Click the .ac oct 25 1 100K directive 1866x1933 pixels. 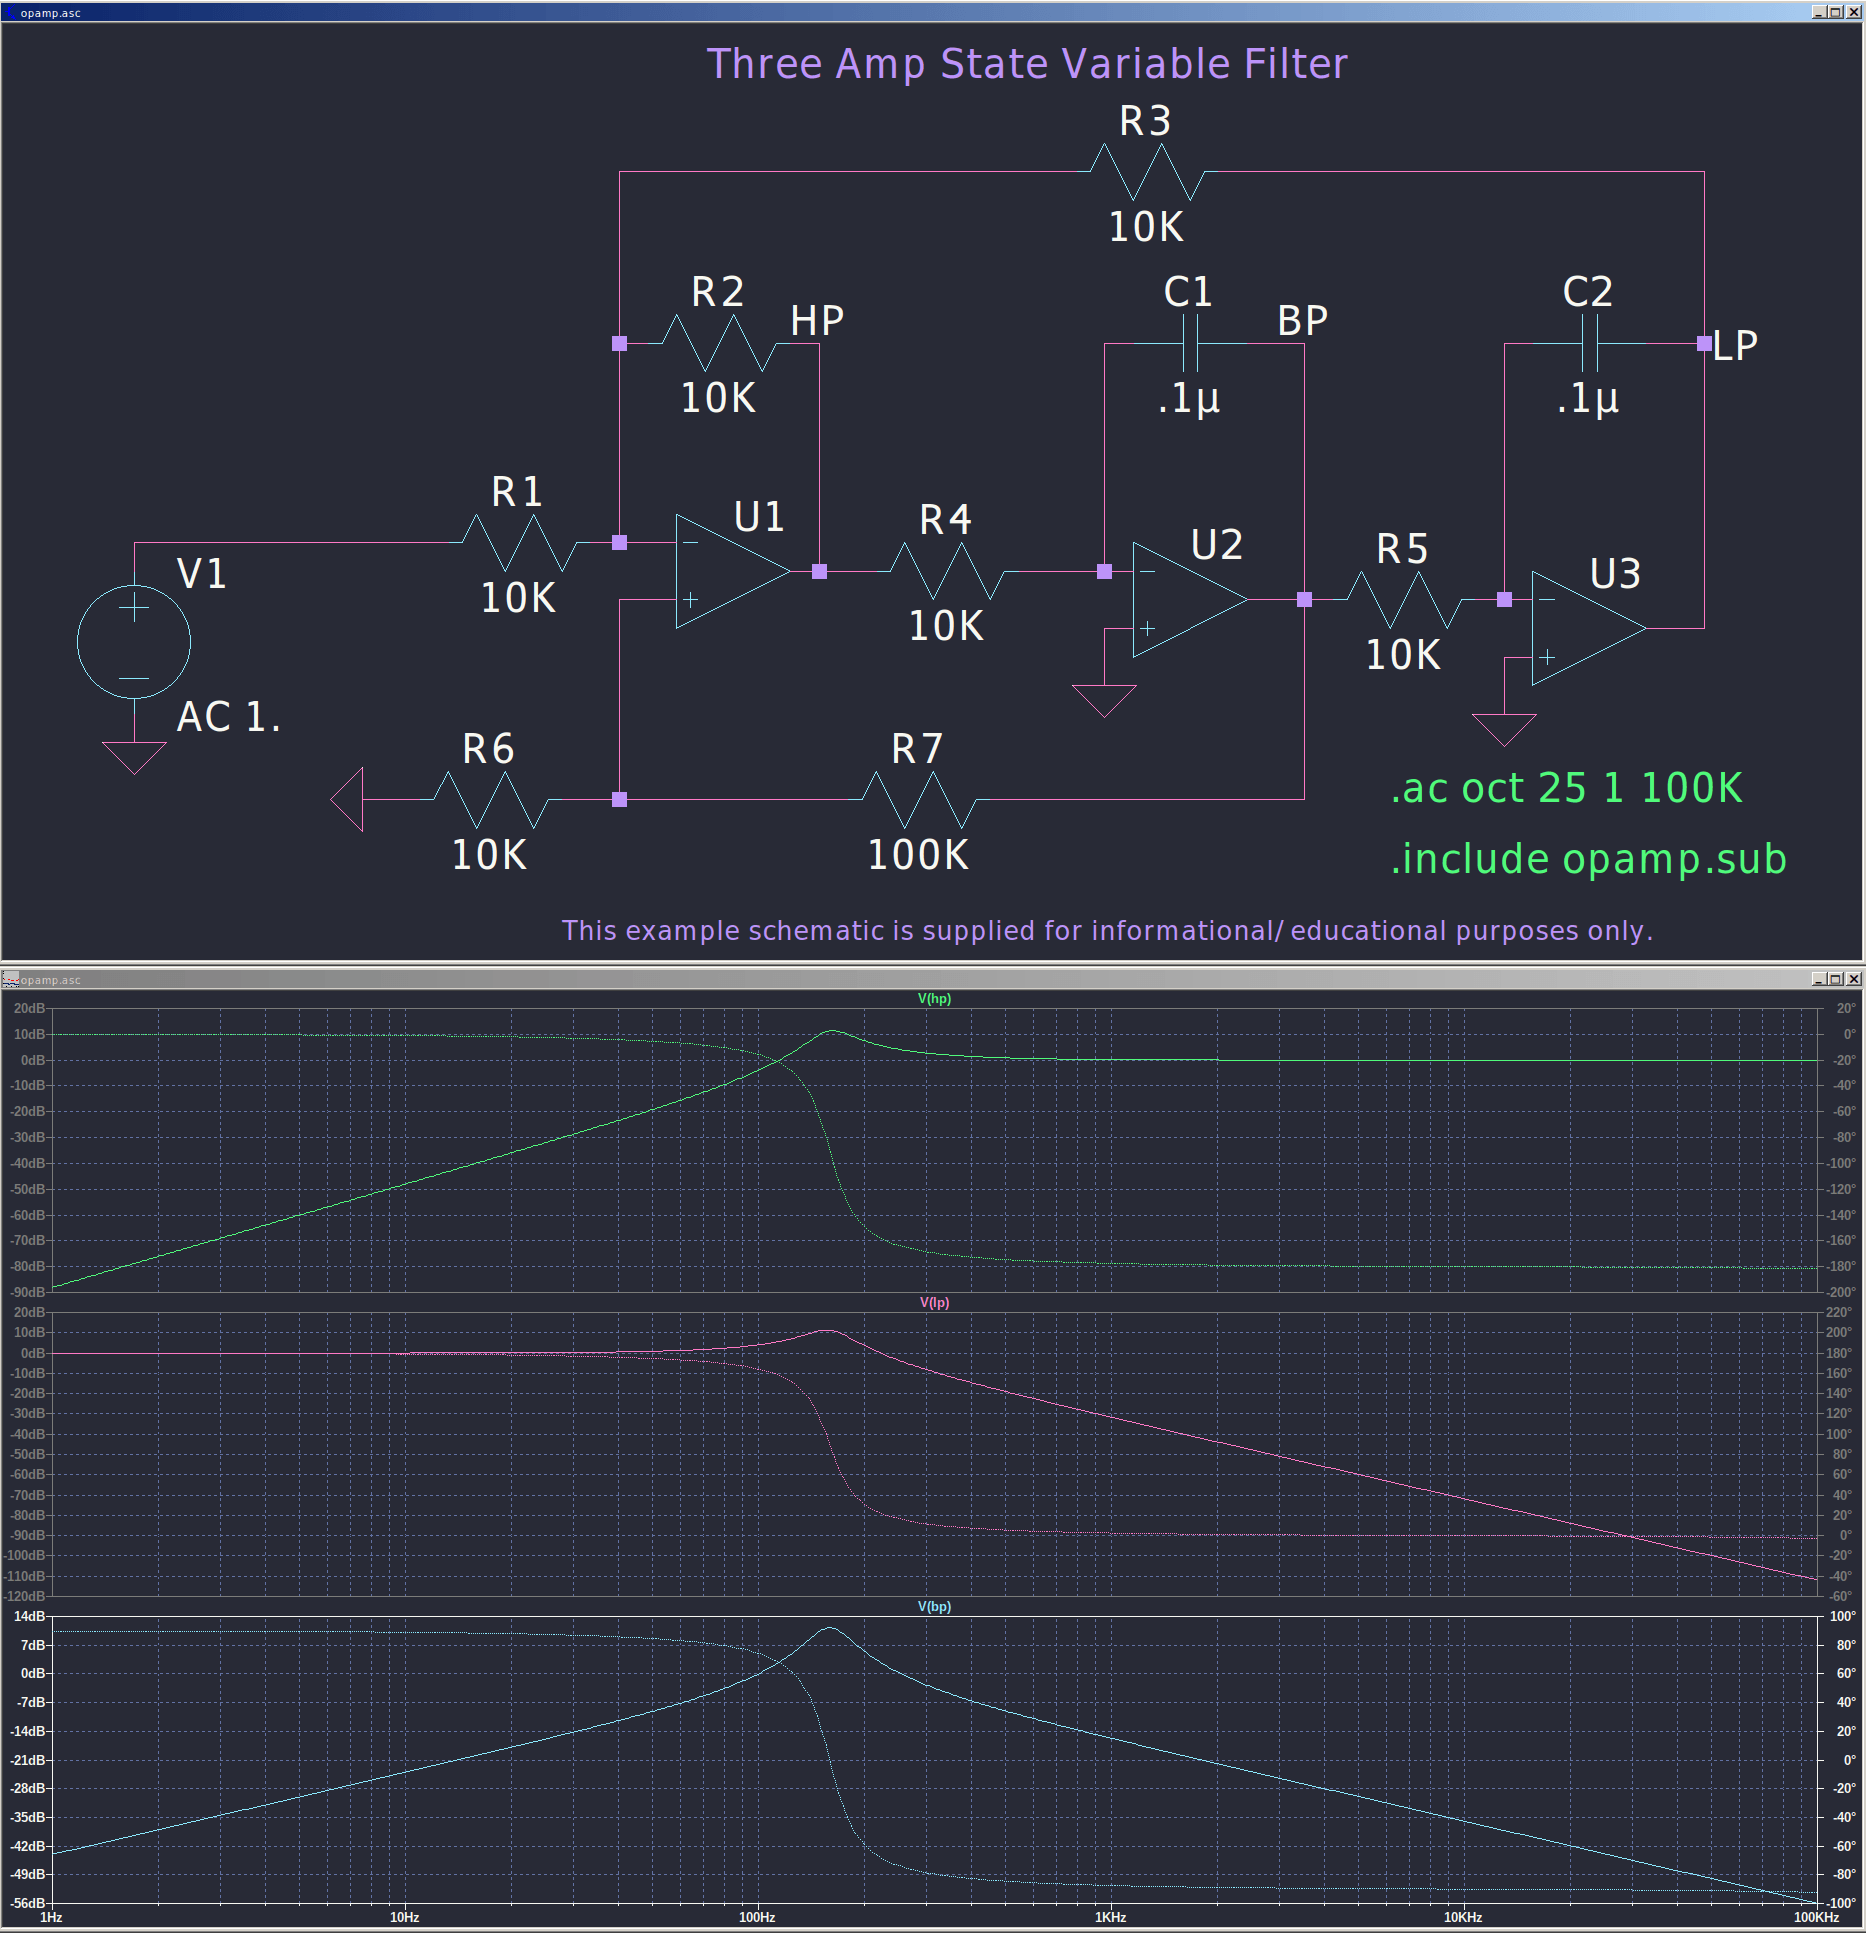[1566, 788]
